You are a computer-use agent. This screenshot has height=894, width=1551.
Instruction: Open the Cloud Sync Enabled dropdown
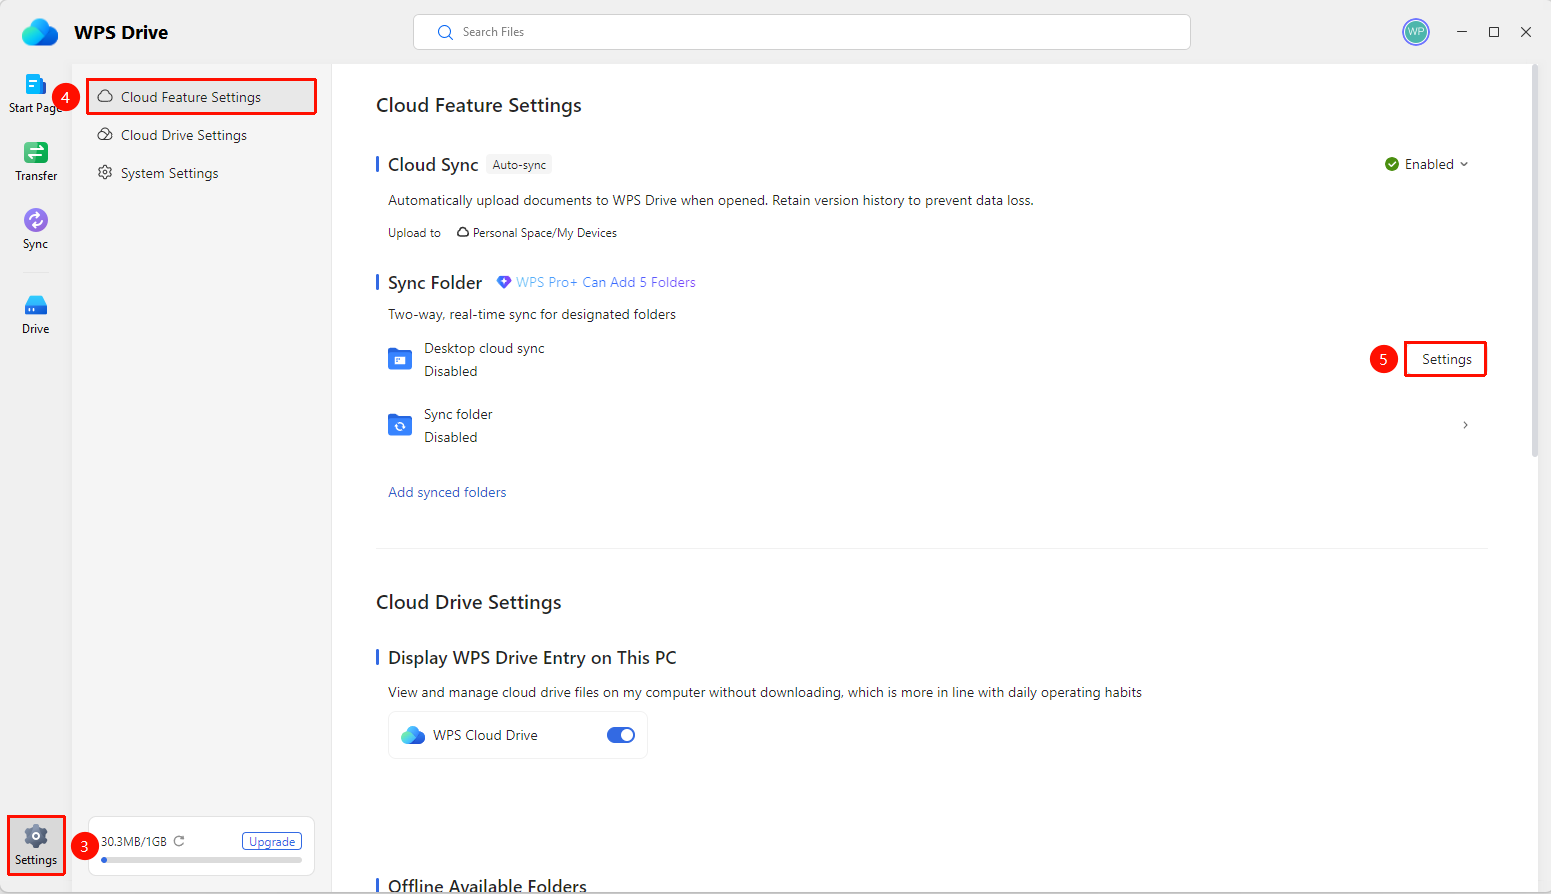[1427, 164]
